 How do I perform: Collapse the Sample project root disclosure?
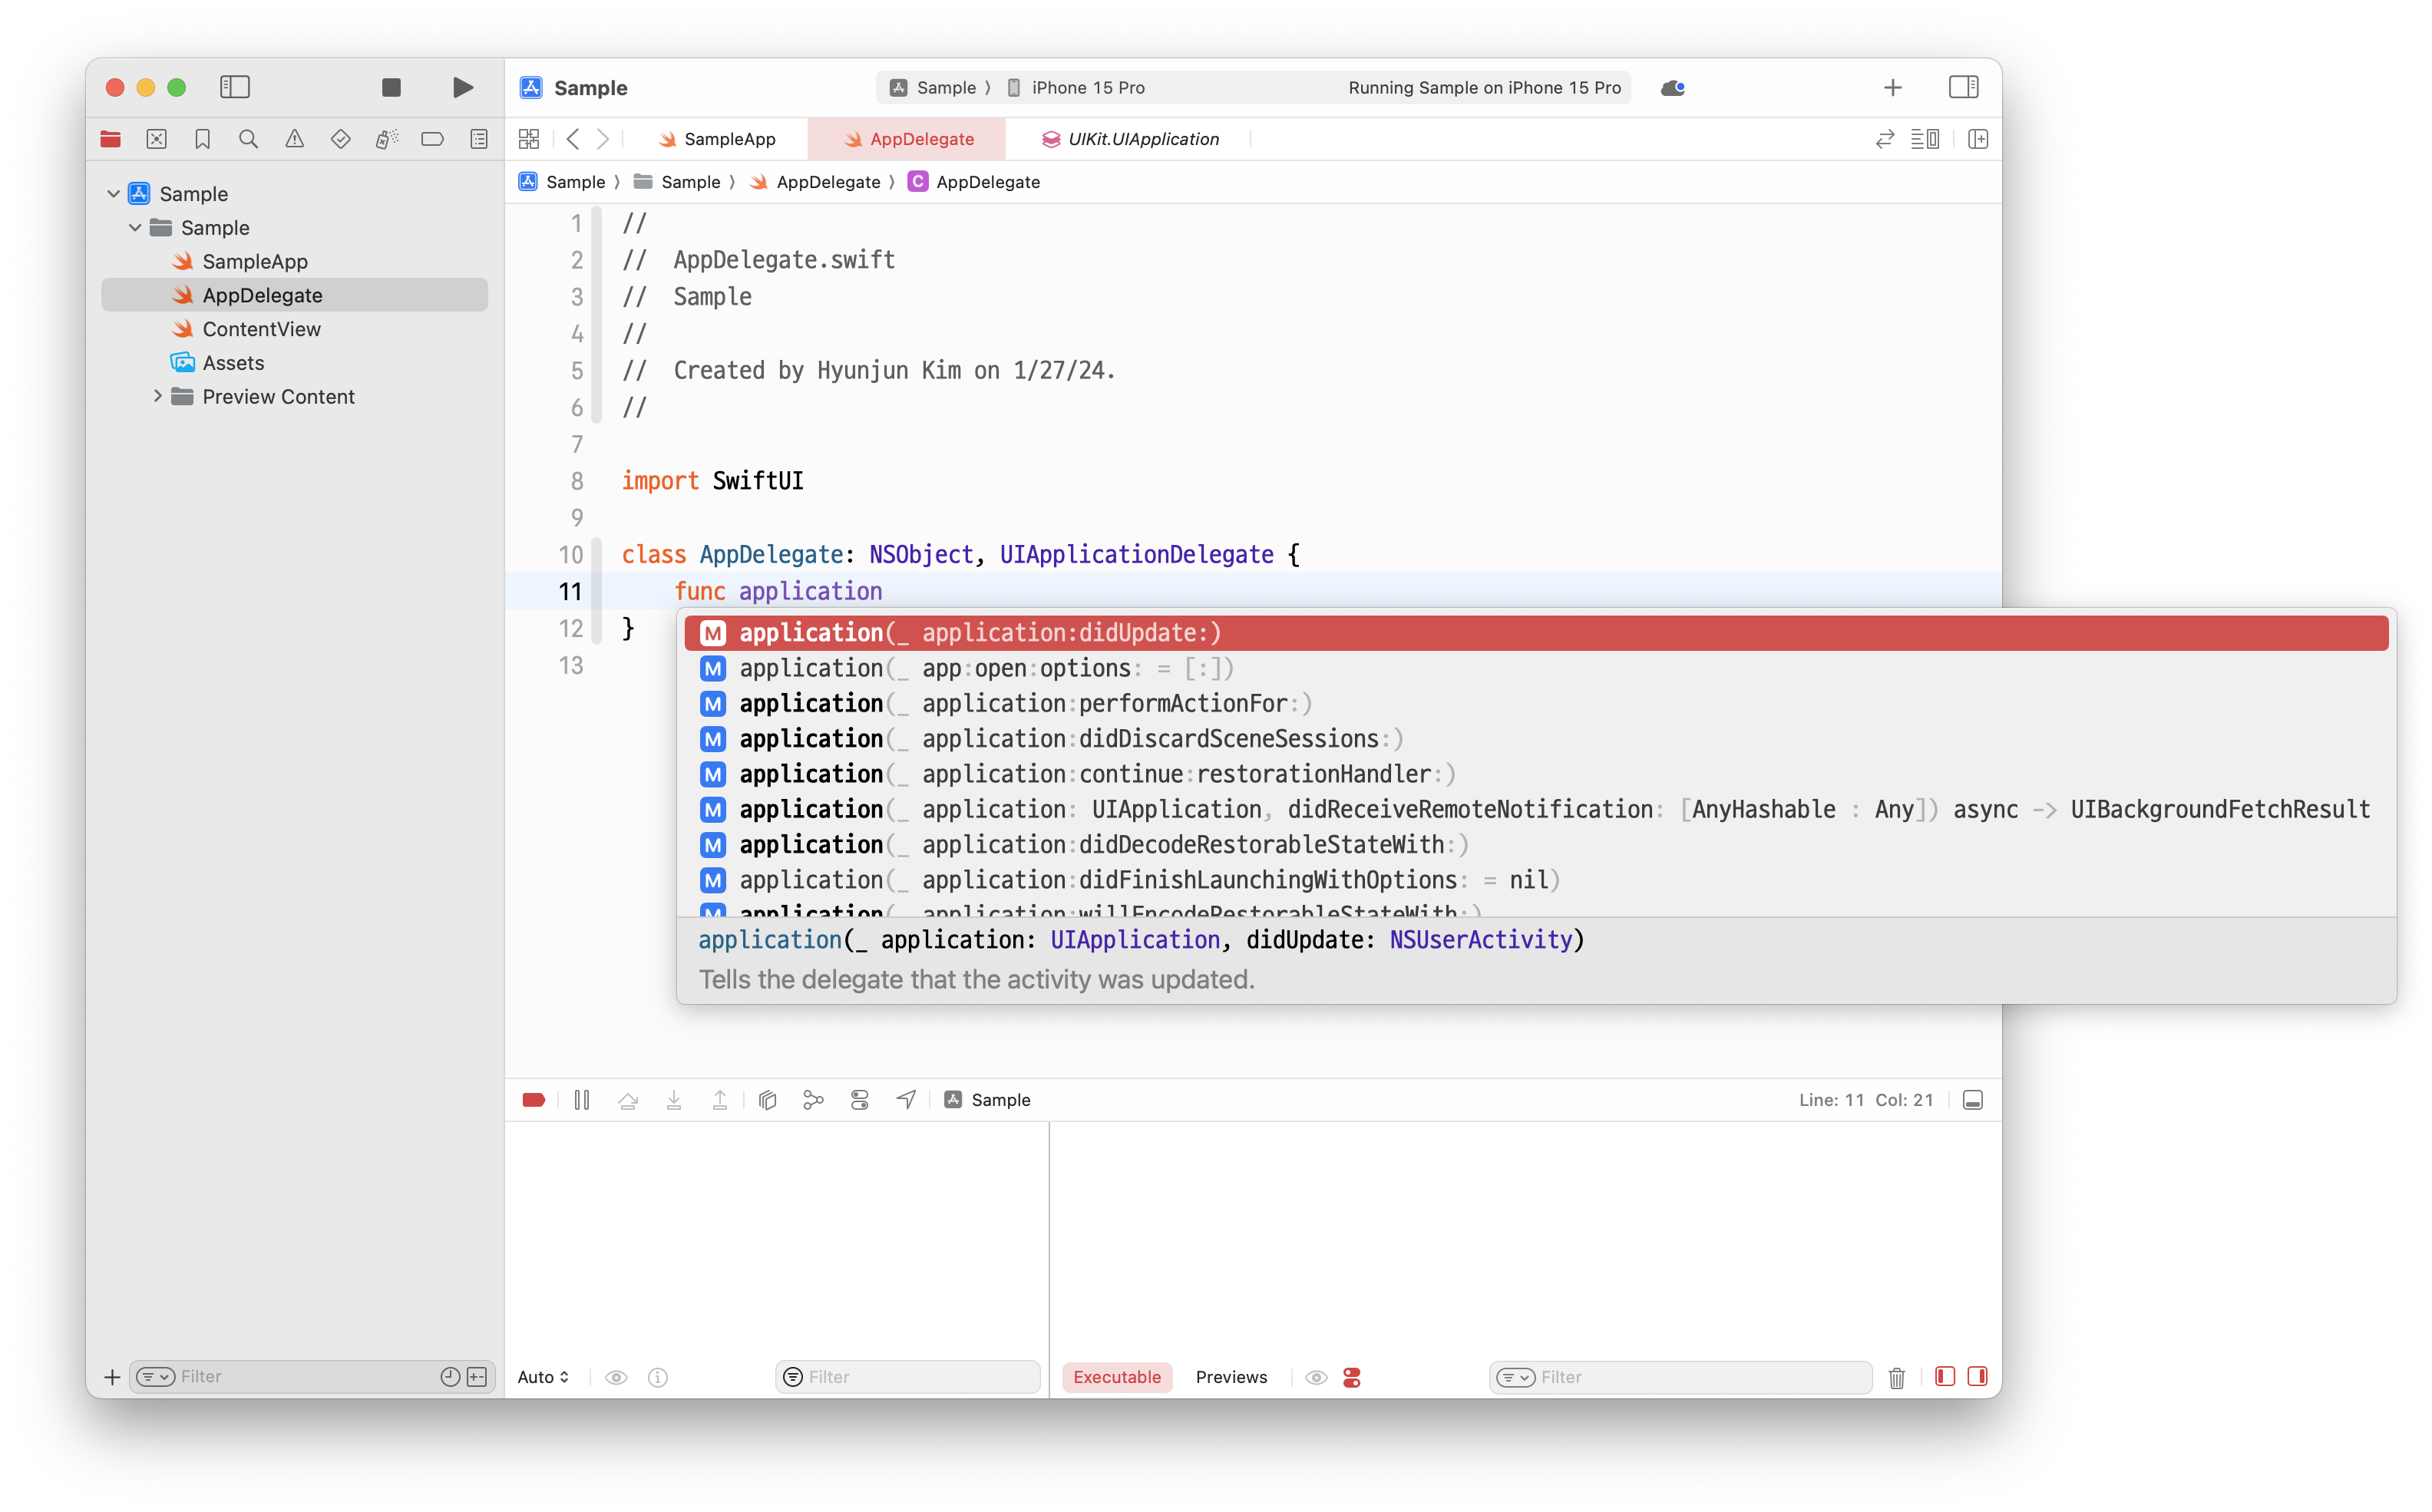(113, 194)
